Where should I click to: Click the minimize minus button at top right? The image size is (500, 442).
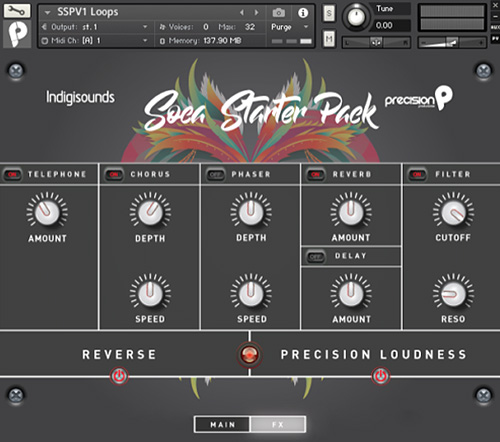(495, 16)
